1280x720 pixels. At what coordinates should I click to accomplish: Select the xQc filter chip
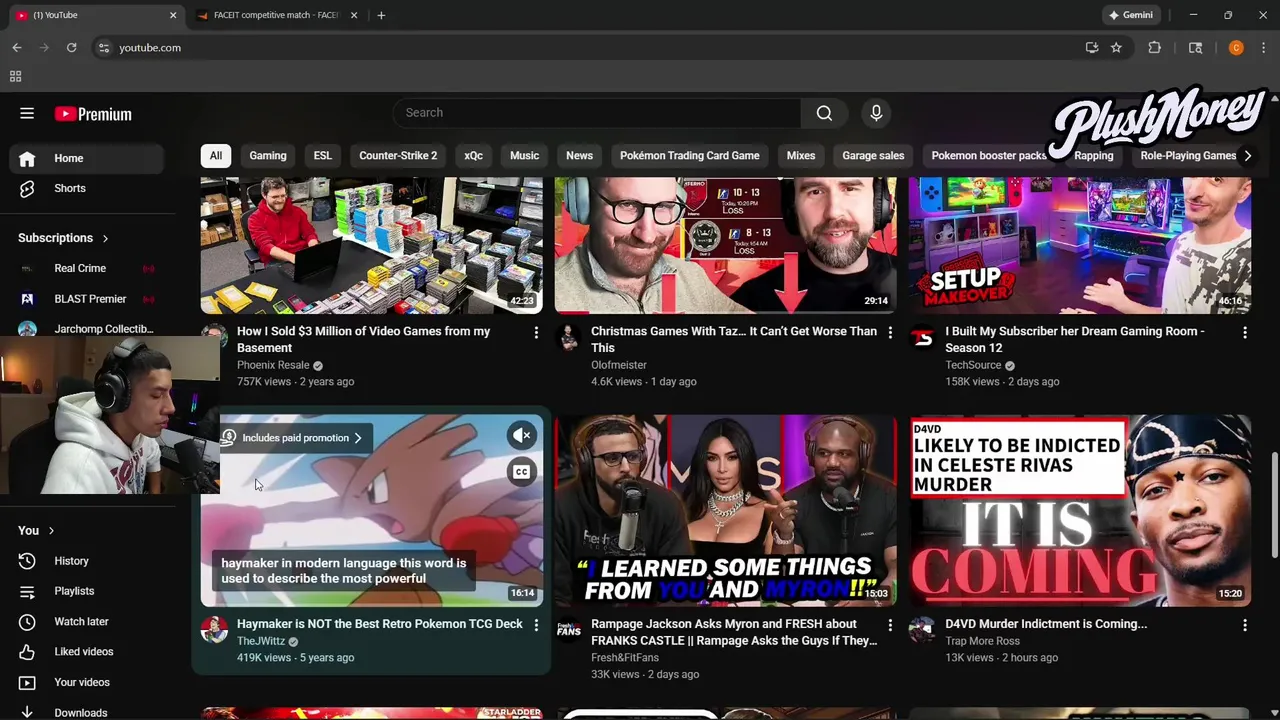[473, 155]
